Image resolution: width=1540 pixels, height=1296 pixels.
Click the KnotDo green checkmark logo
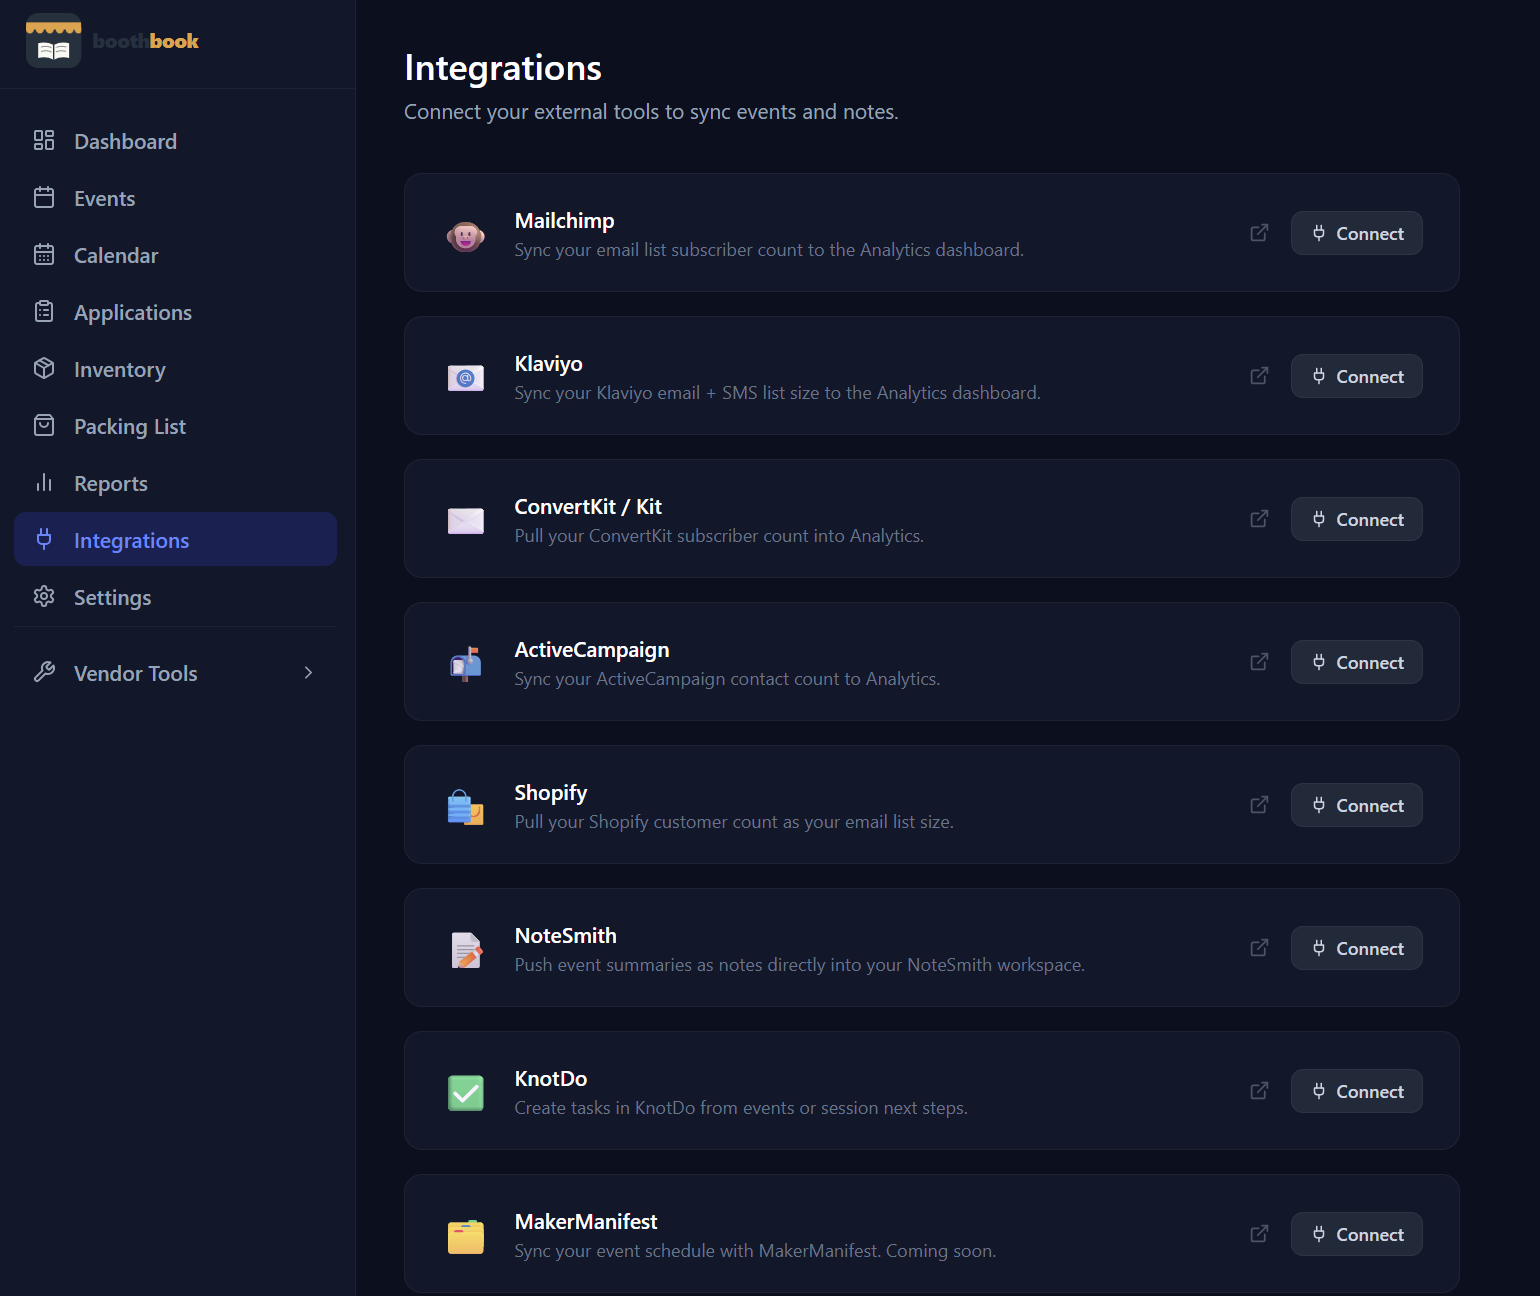(466, 1093)
